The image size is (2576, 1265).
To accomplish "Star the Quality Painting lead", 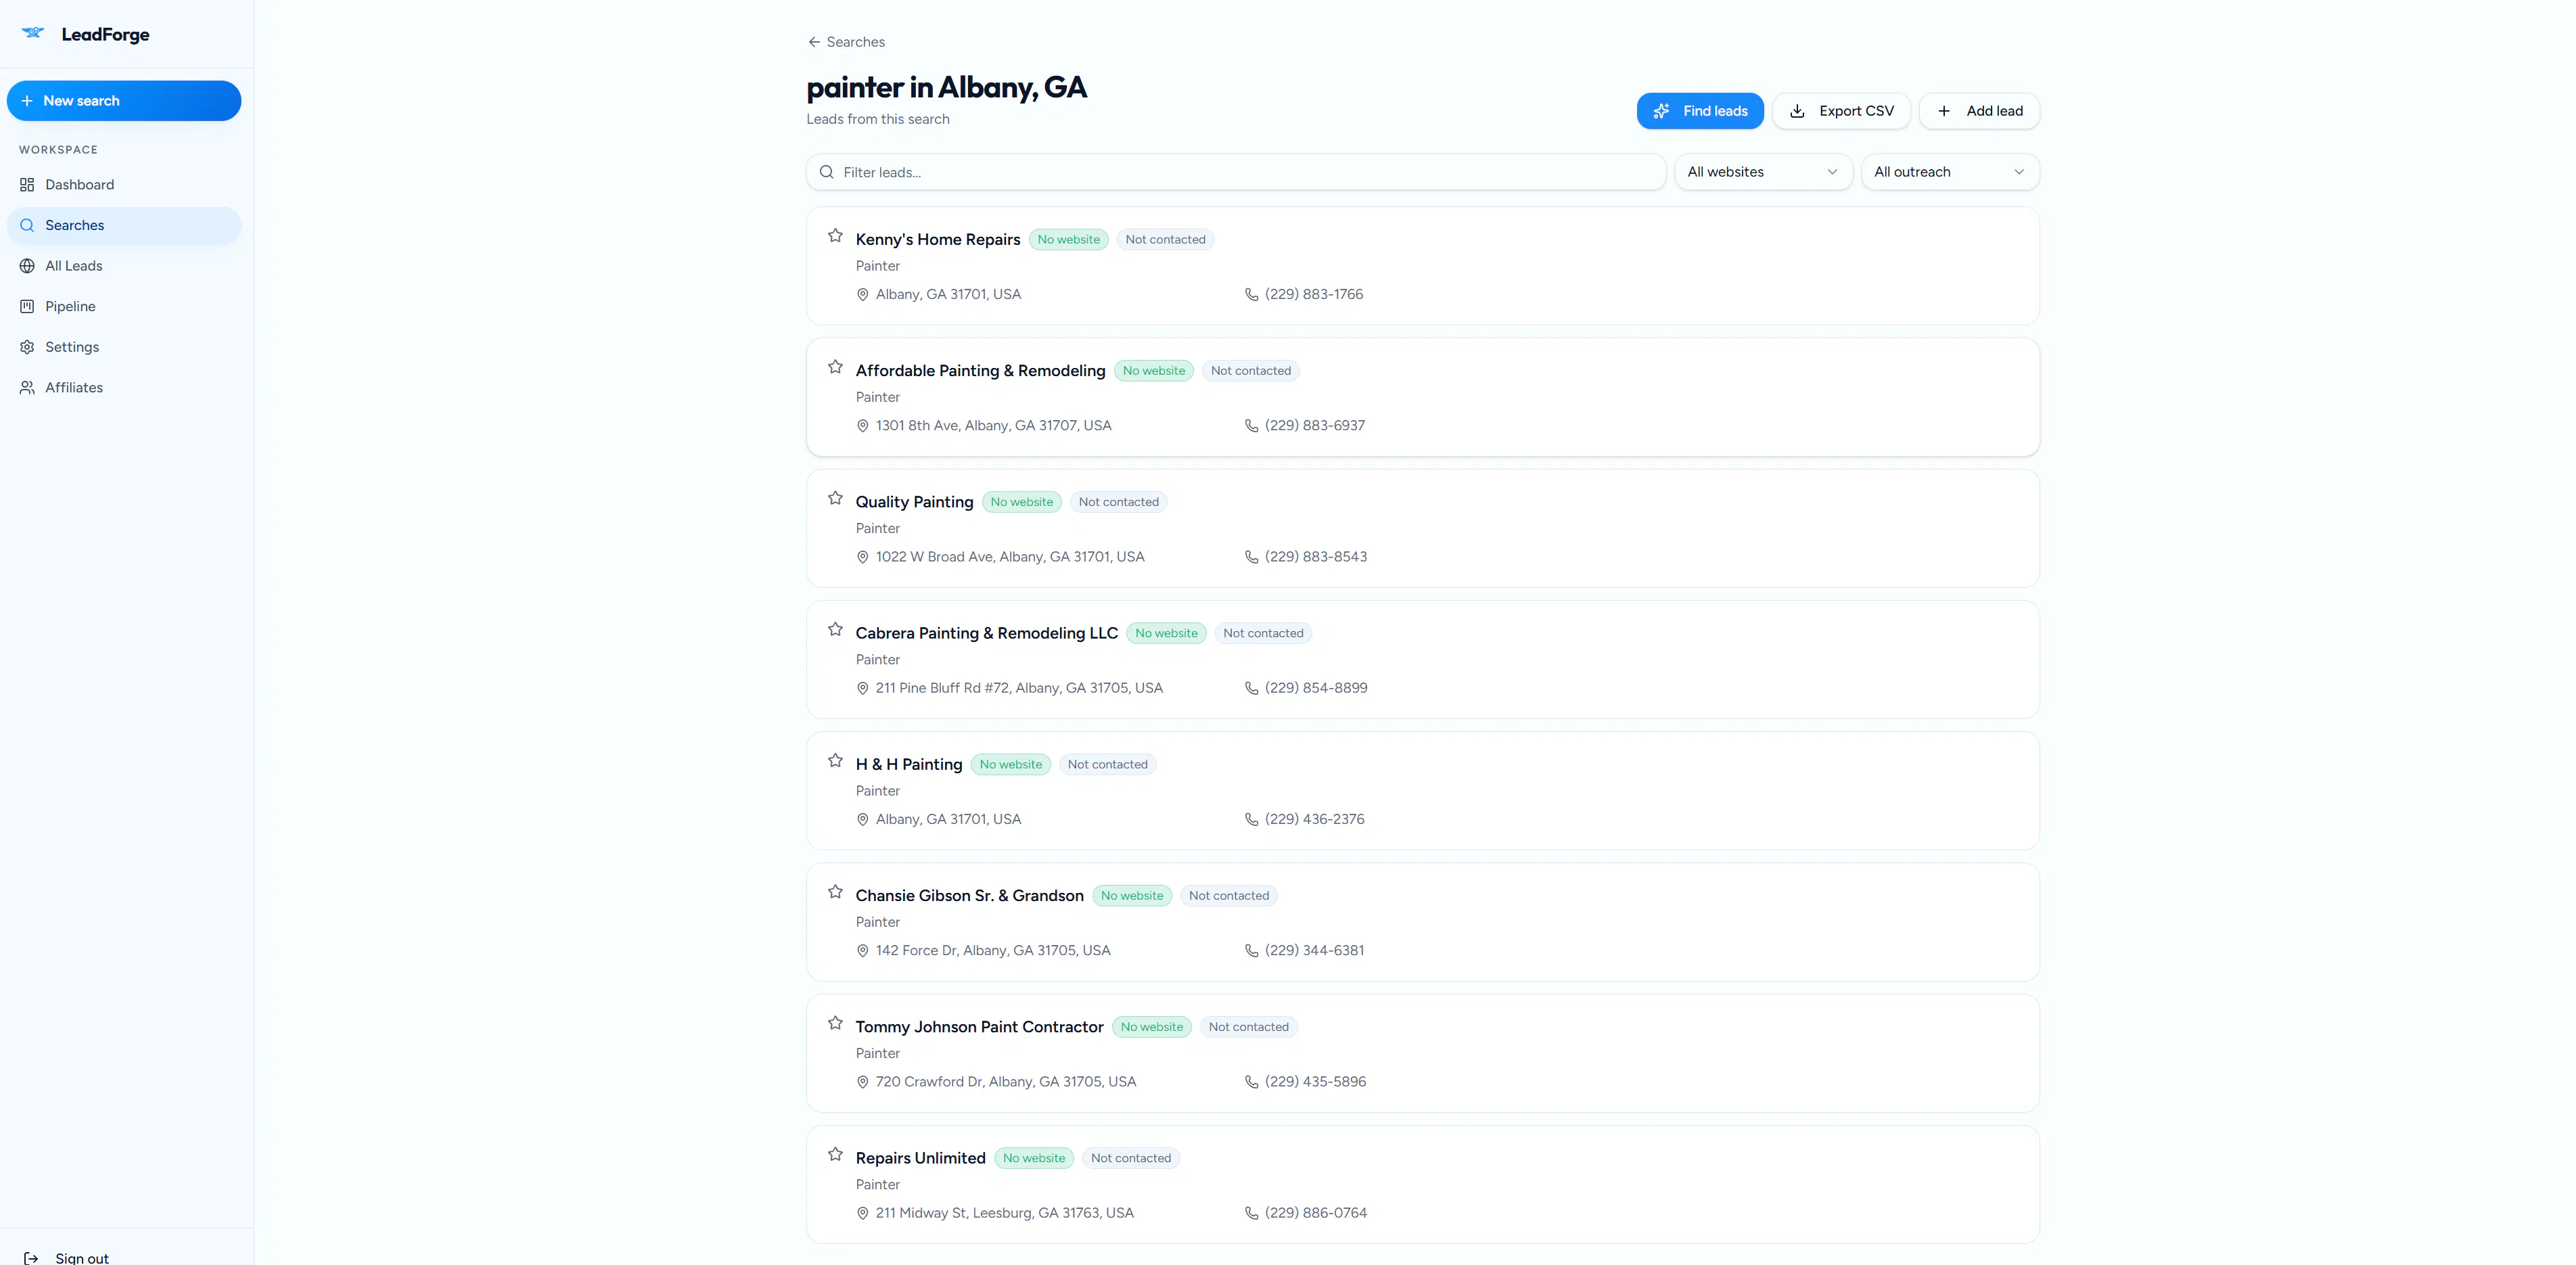I will (835, 498).
